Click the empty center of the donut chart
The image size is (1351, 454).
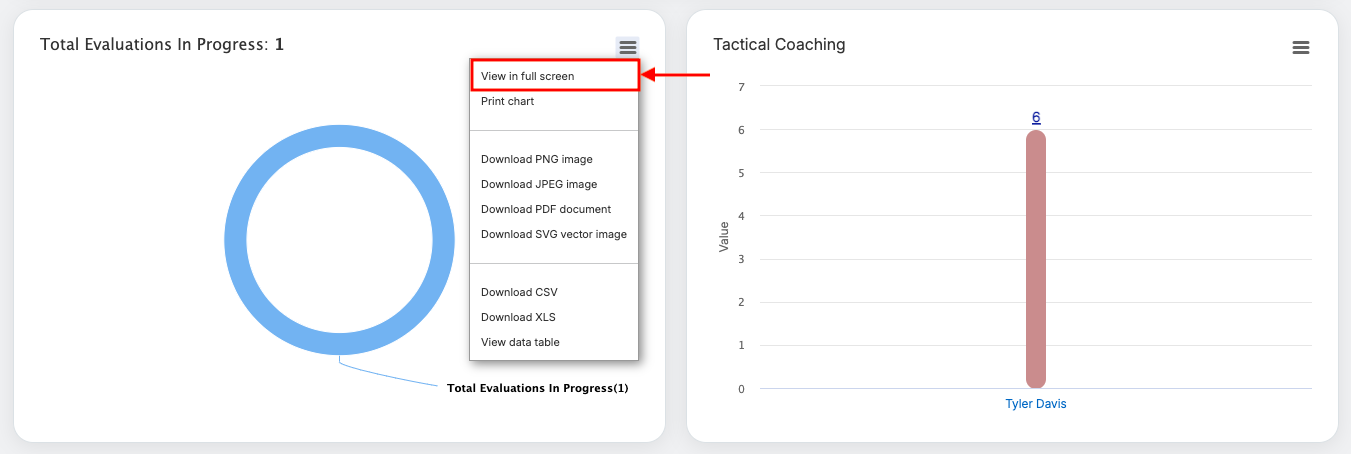[339, 242]
